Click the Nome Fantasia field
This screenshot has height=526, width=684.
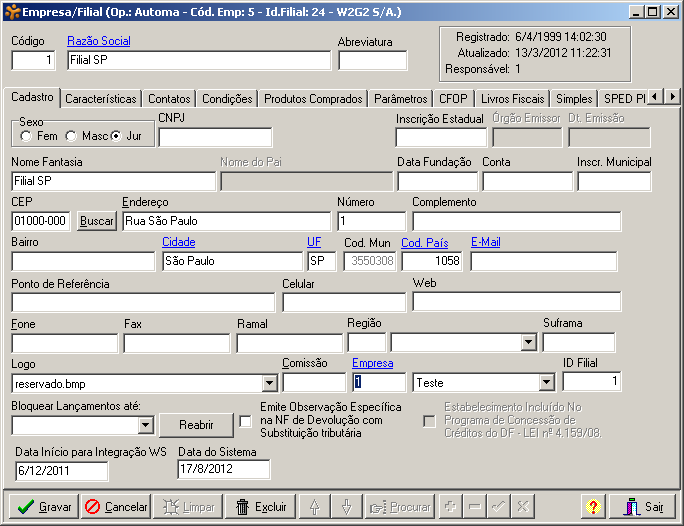(x=113, y=181)
